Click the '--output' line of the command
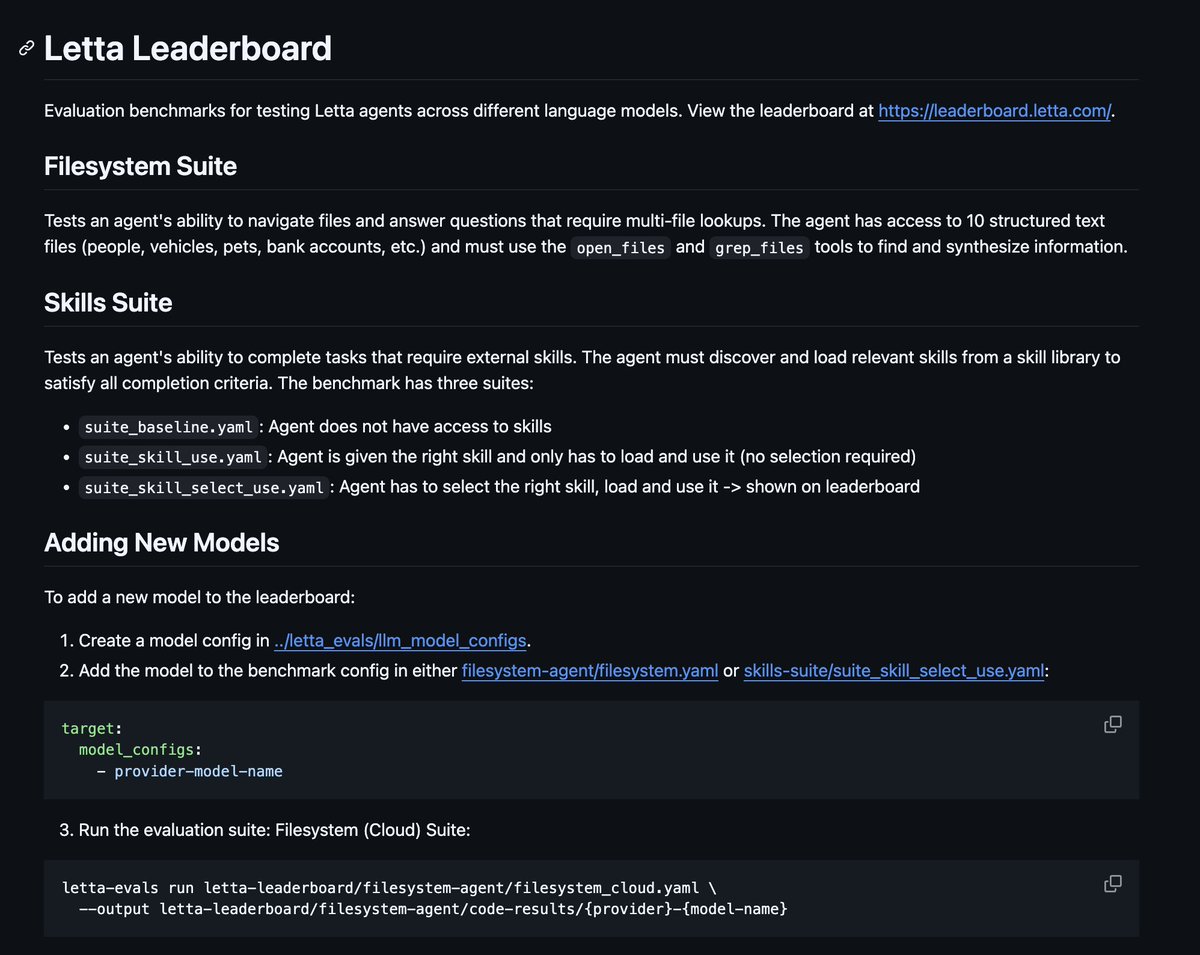The image size is (1200, 955). click(433, 910)
